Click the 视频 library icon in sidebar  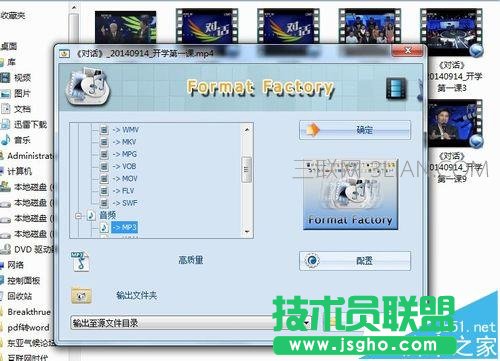5,78
